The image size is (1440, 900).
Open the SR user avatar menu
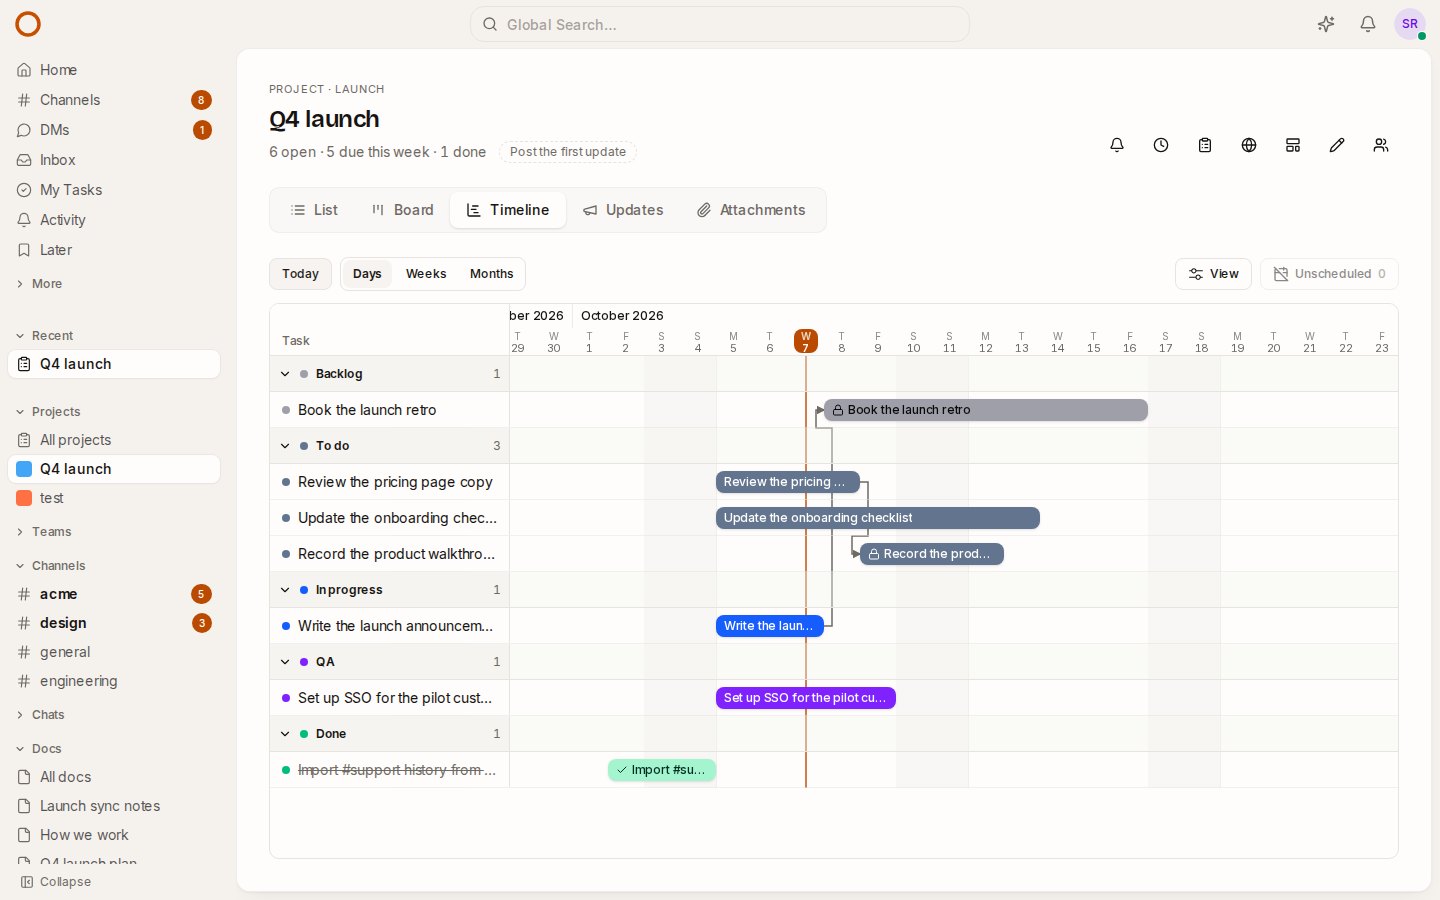point(1410,24)
